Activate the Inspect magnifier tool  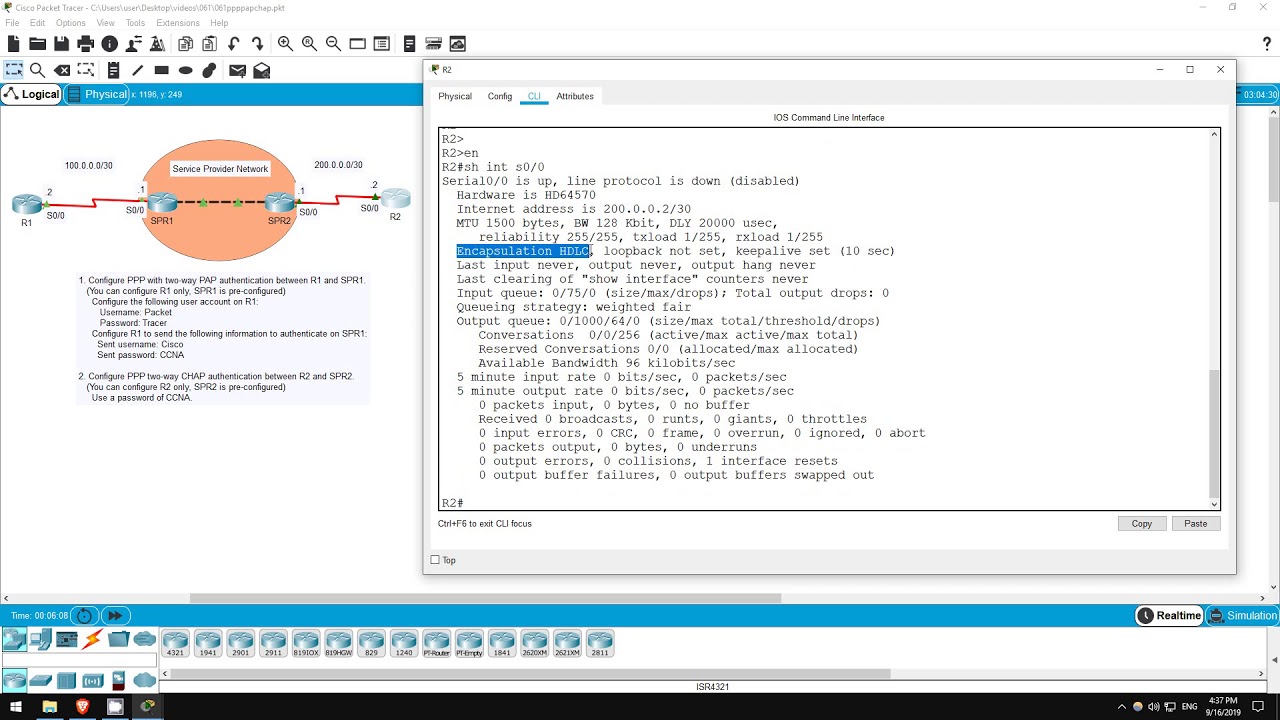(x=37, y=70)
